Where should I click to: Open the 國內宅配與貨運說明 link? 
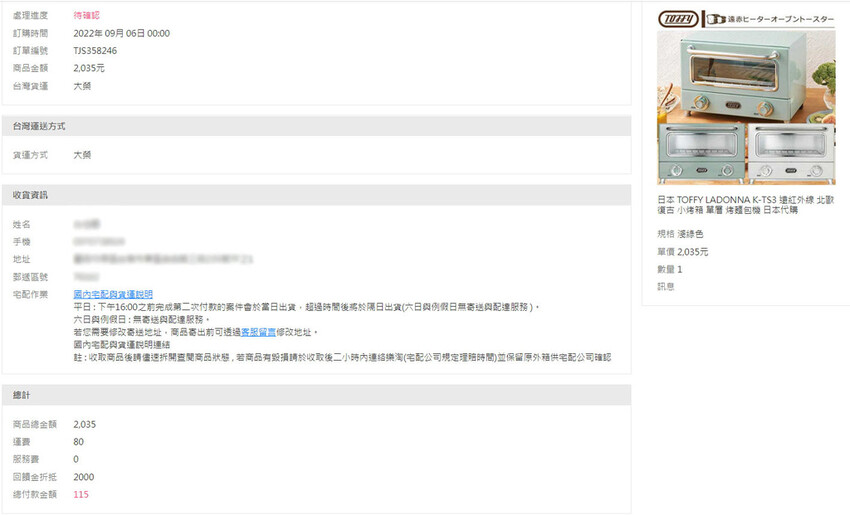(113, 294)
